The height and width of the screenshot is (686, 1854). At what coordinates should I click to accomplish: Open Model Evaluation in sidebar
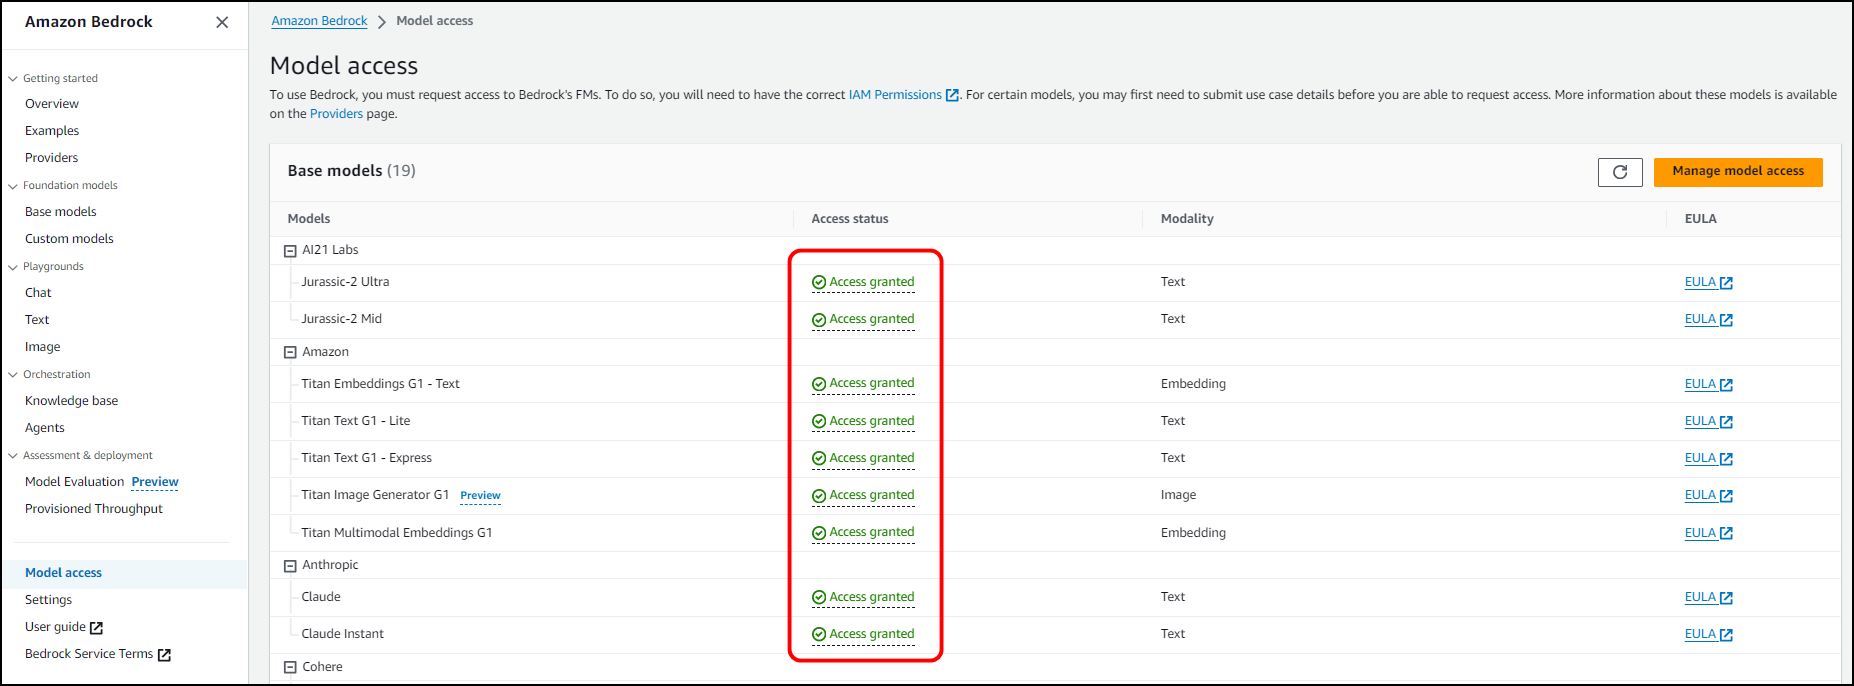point(75,482)
